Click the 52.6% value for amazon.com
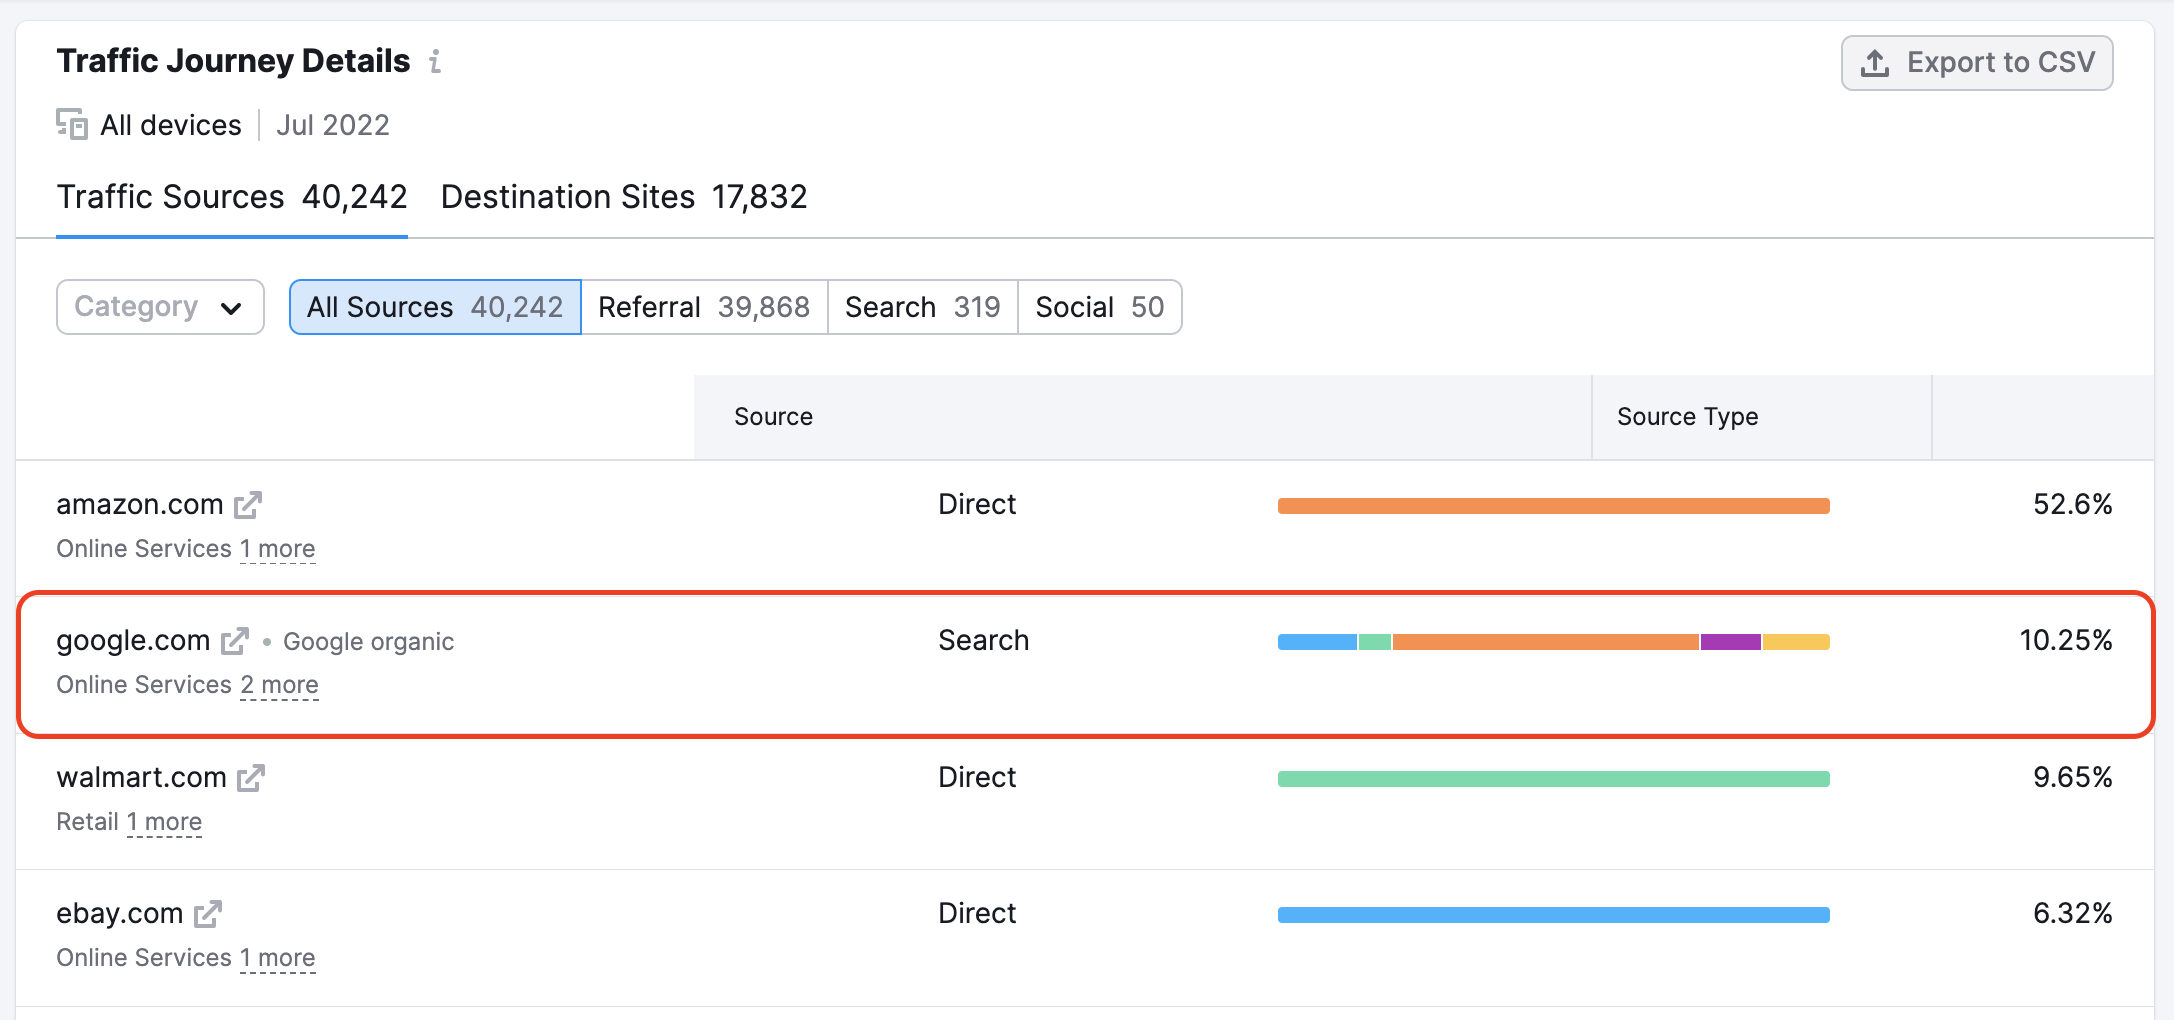The width and height of the screenshot is (2174, 1020). coord(2072,504)
